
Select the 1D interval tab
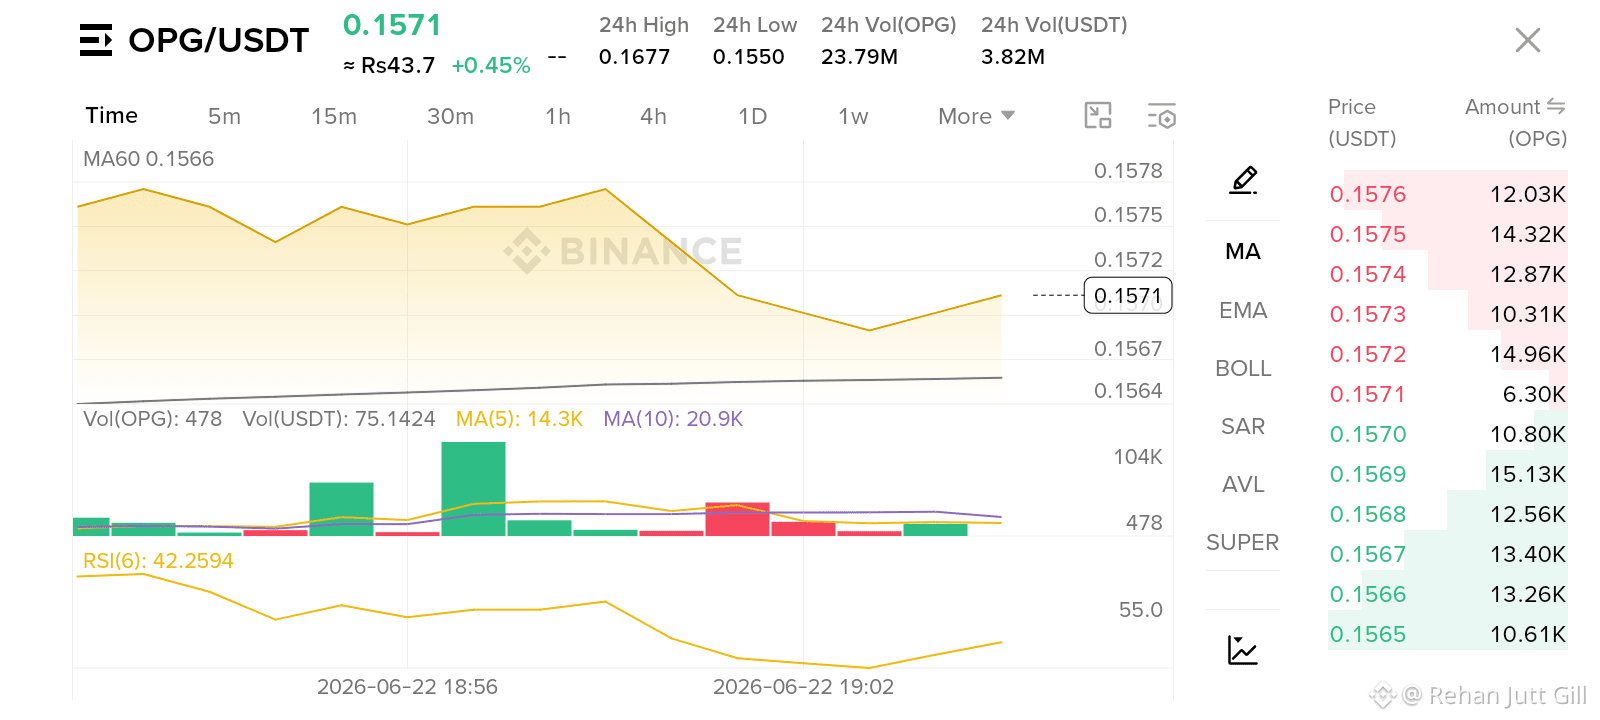point(752,116)
